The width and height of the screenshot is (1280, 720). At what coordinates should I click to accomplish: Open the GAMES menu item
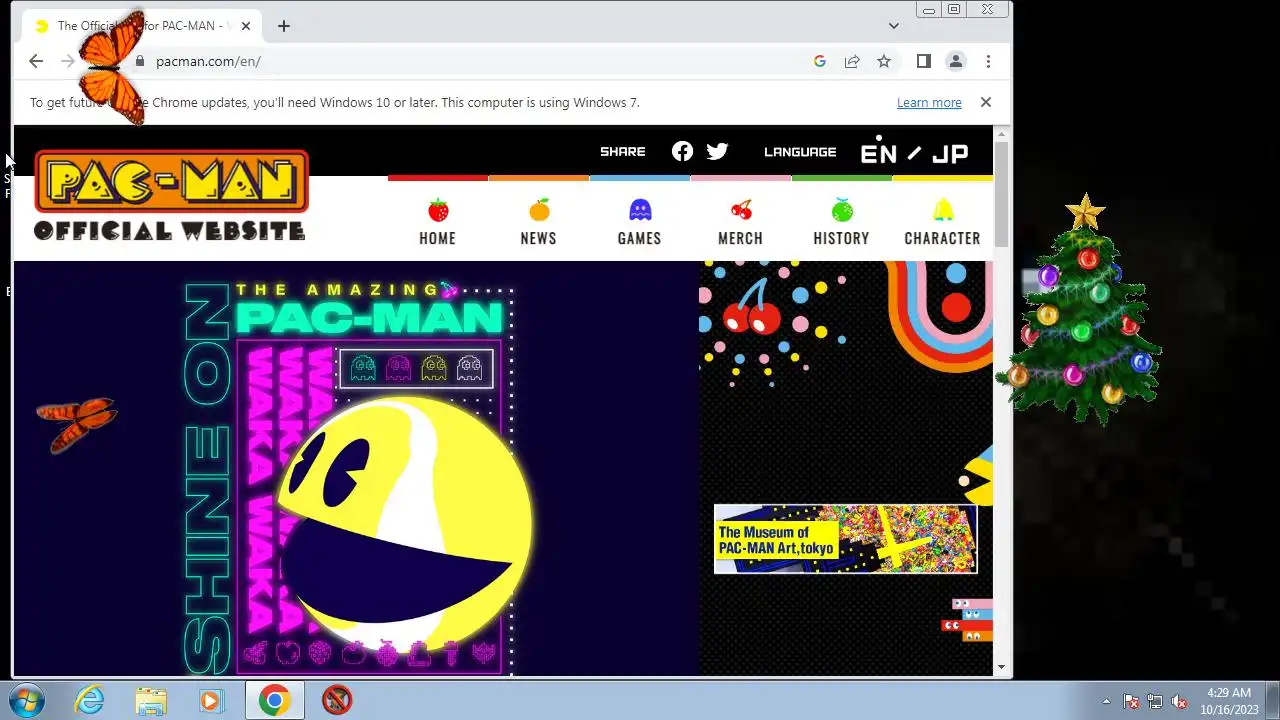(x=639, y=222)
